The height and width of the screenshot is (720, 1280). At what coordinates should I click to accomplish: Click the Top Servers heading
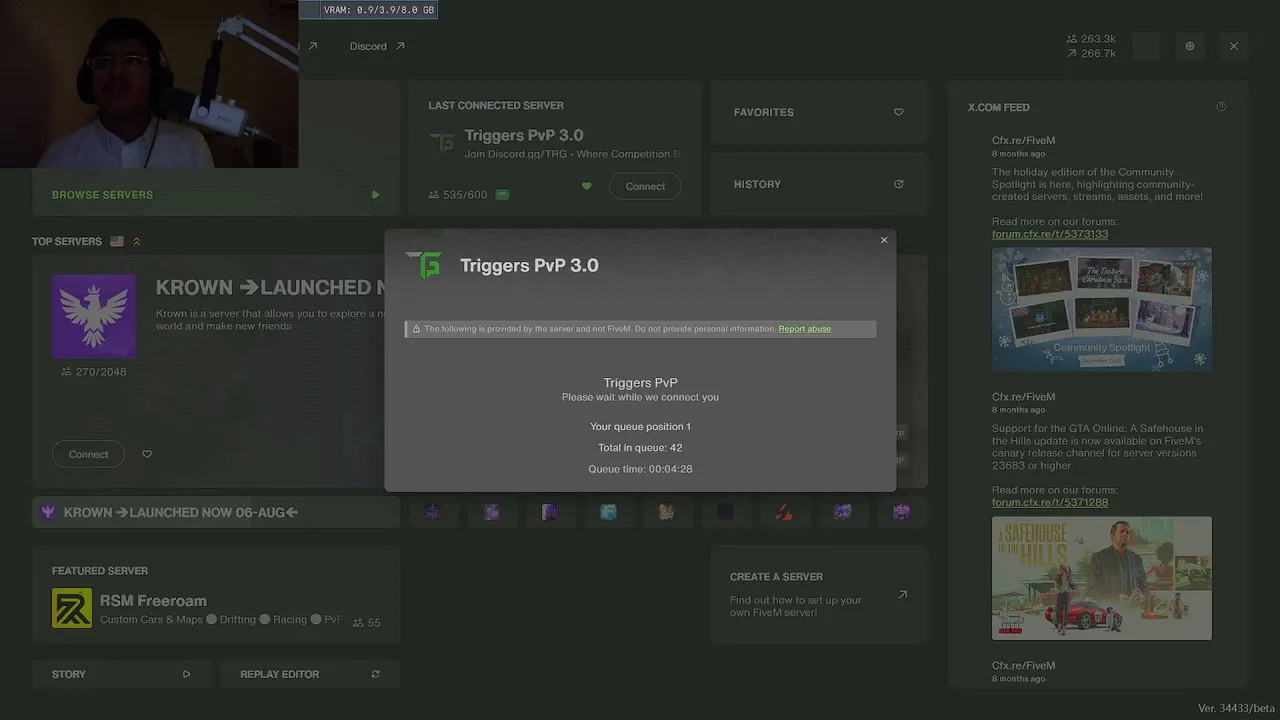pos(67,241)
